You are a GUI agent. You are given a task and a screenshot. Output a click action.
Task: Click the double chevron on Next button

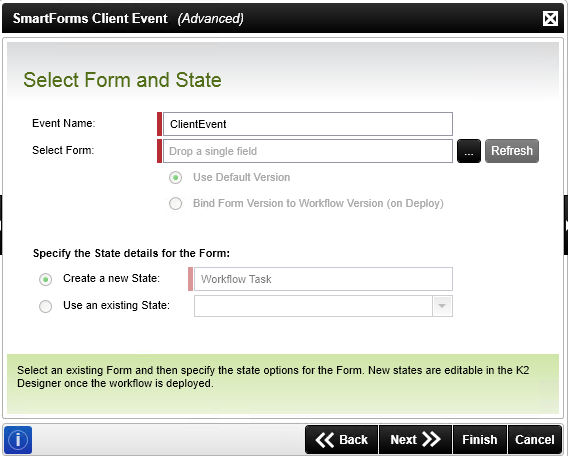click(431, 439)
